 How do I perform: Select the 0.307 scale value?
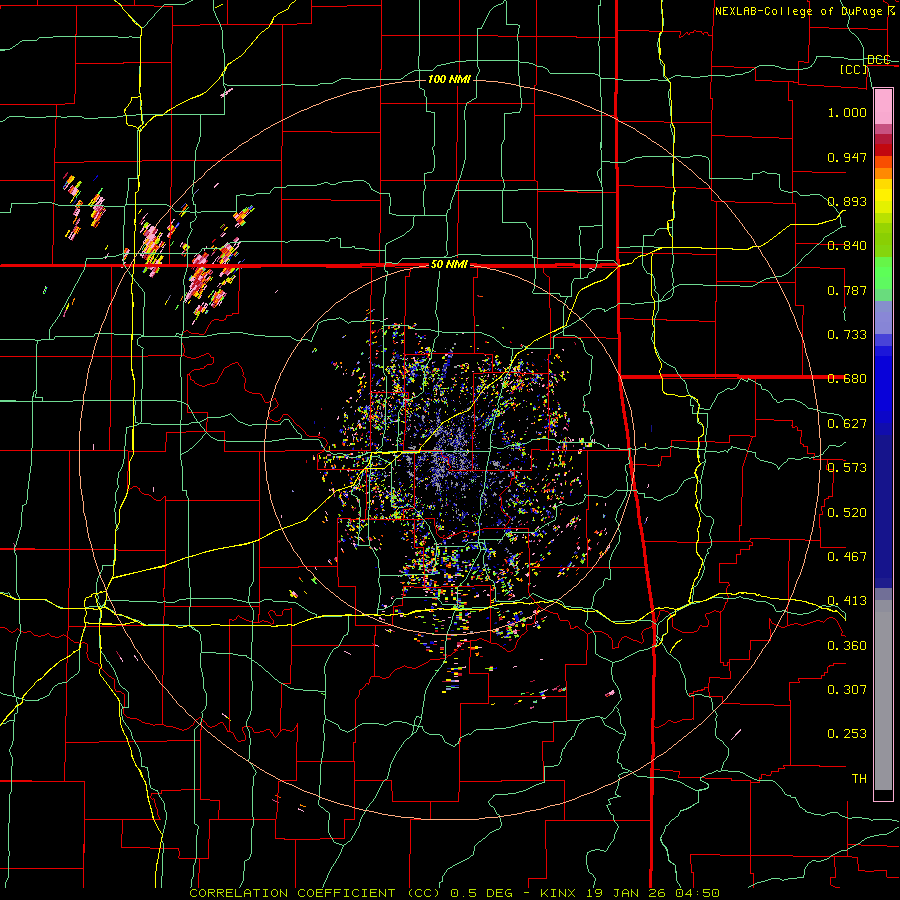pos(847,690)
